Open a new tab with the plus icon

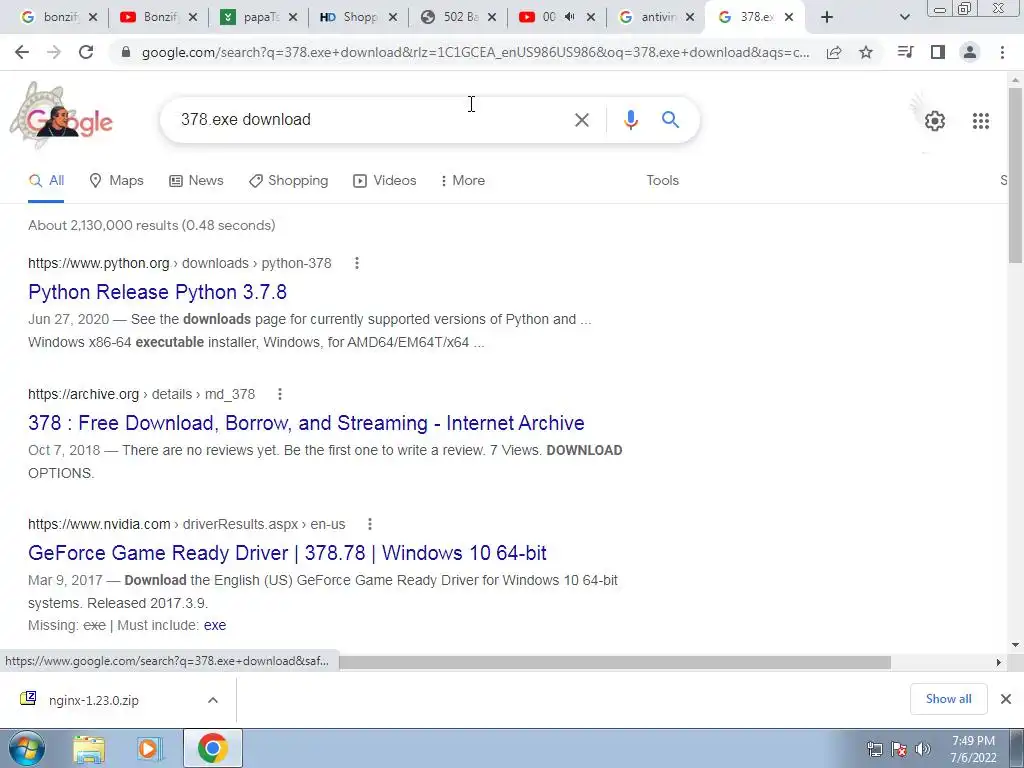[827, 18]
